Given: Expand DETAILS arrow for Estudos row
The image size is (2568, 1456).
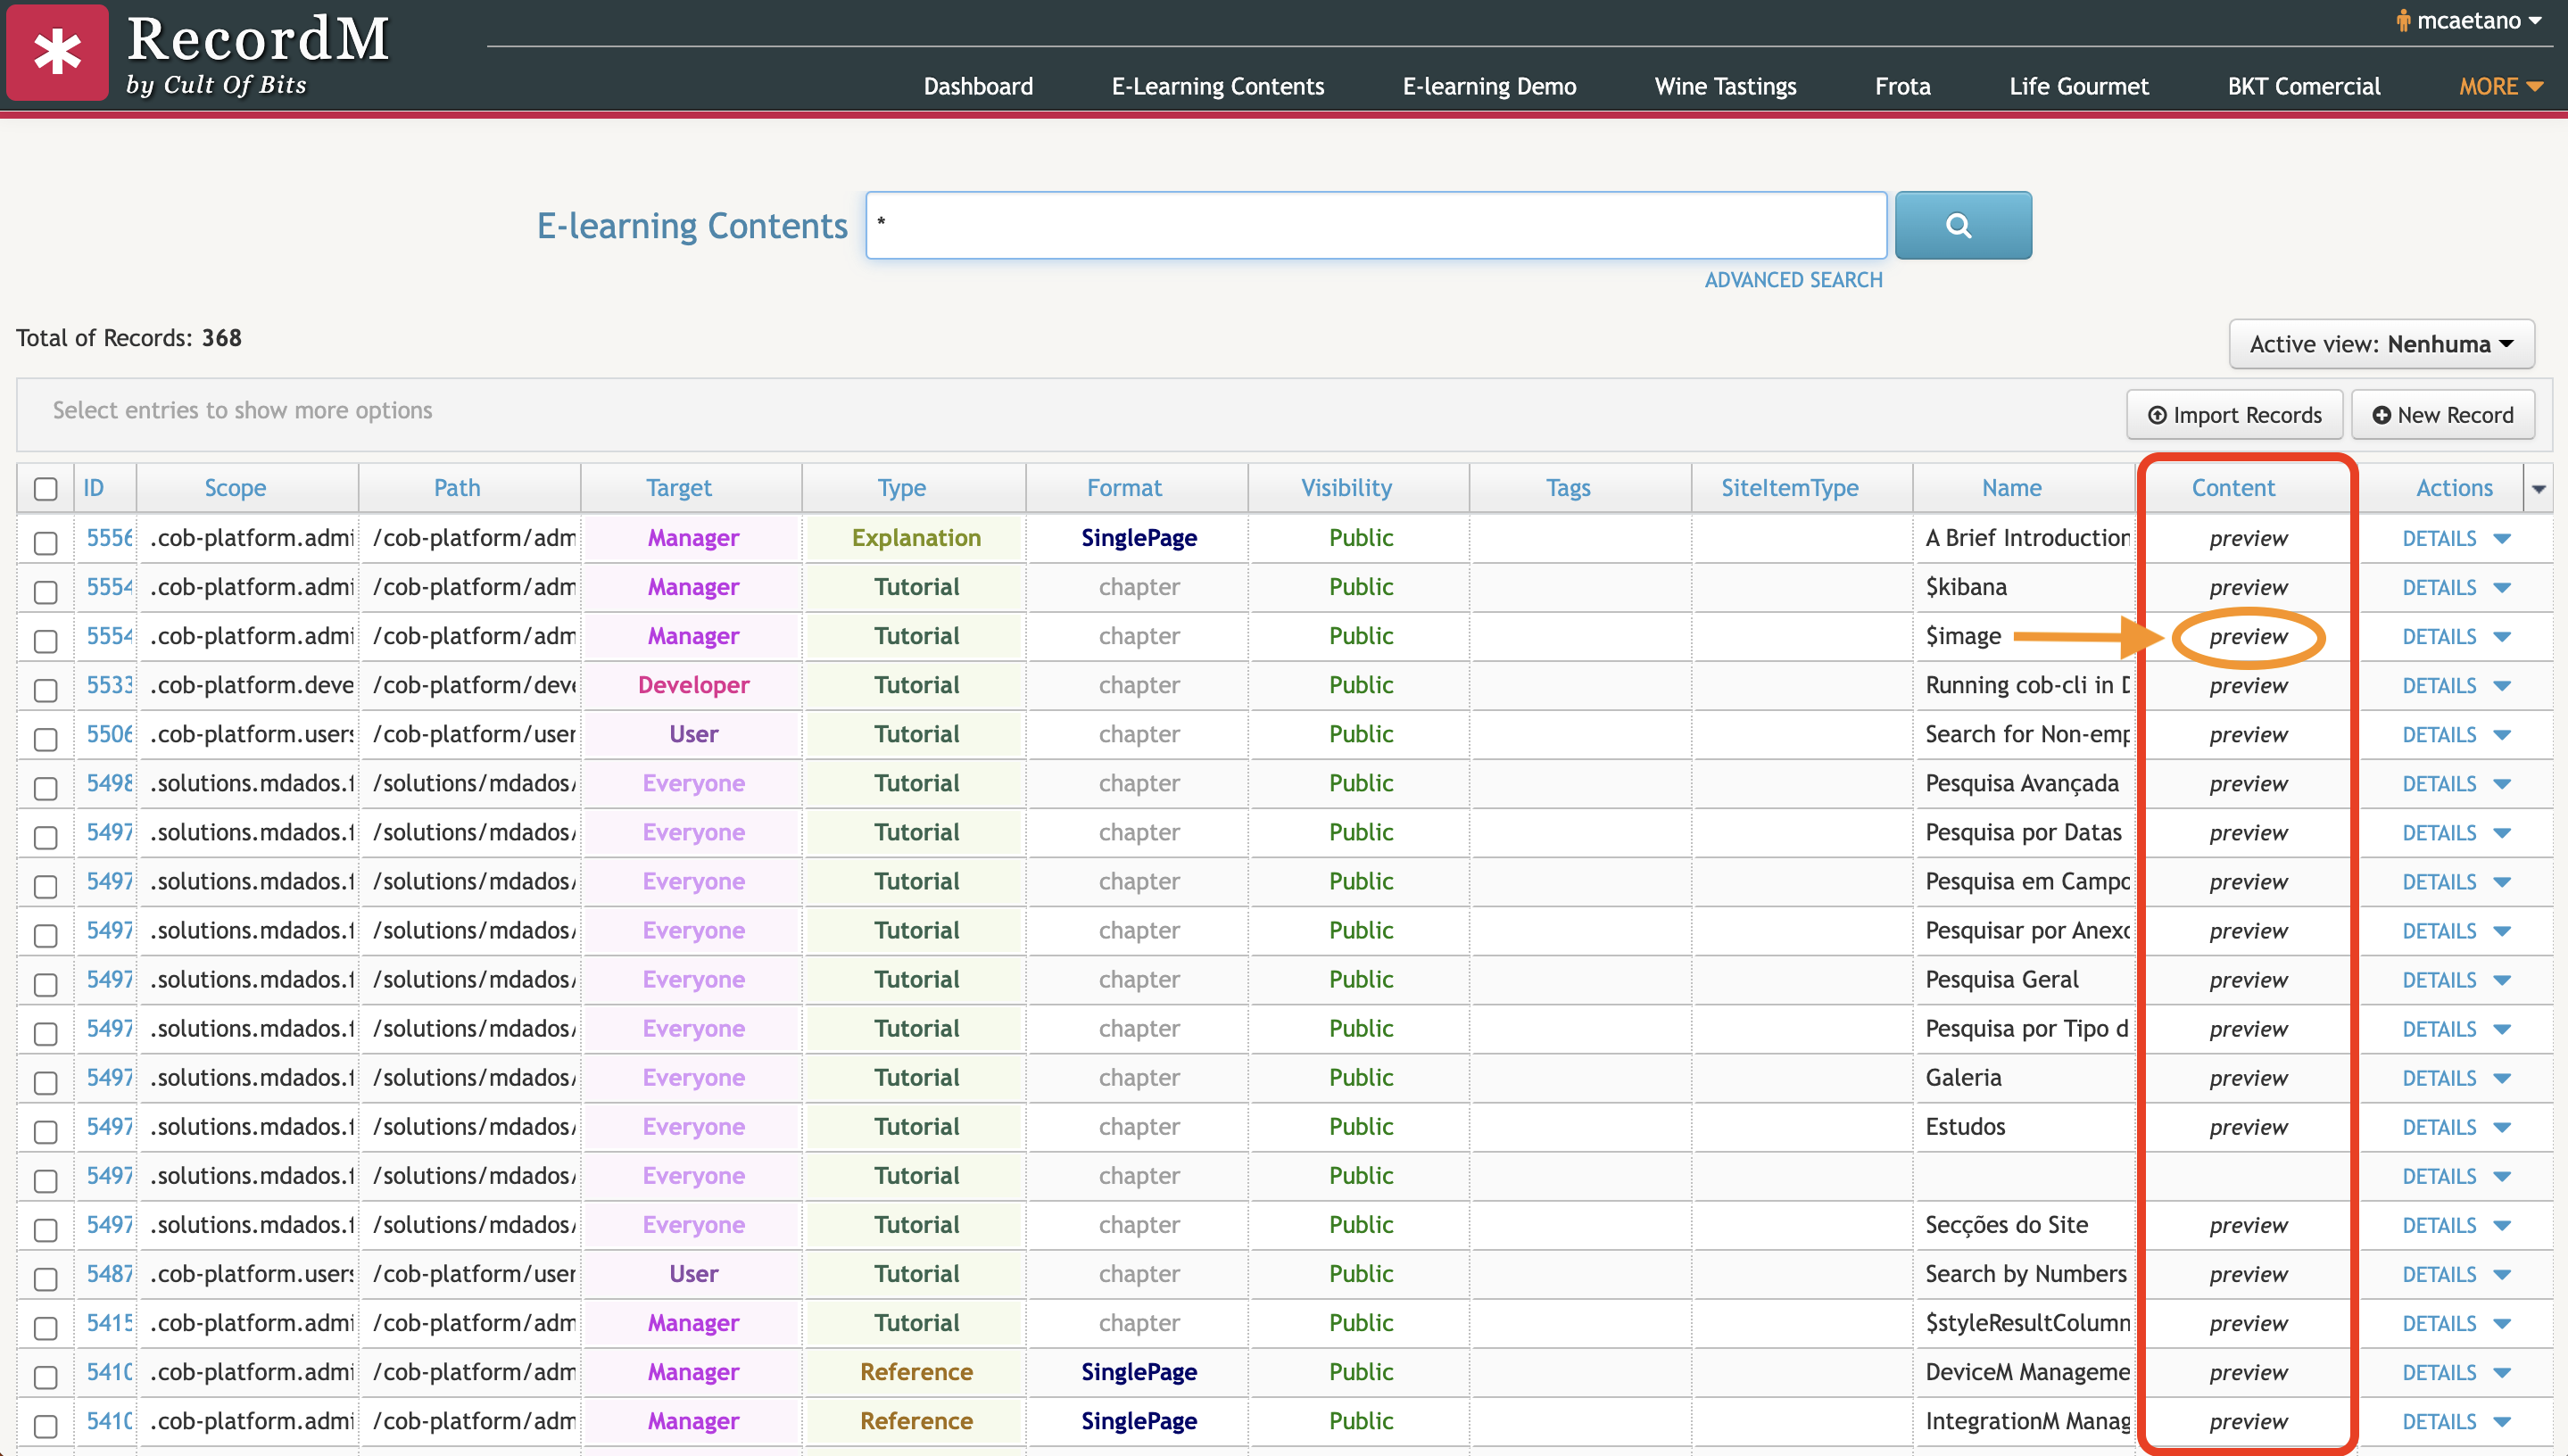Looking at the screenshot, I should (x=2502, y=1127).
